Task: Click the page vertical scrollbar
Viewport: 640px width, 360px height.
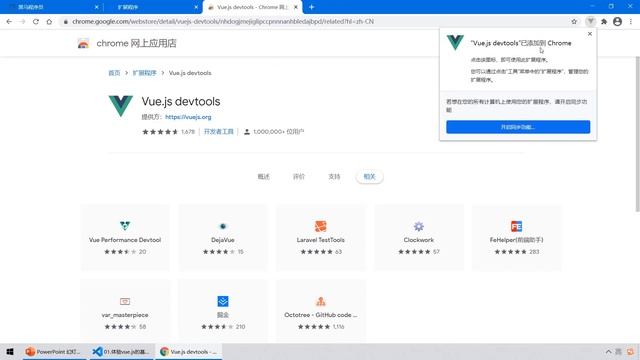Action: point(637,134)
